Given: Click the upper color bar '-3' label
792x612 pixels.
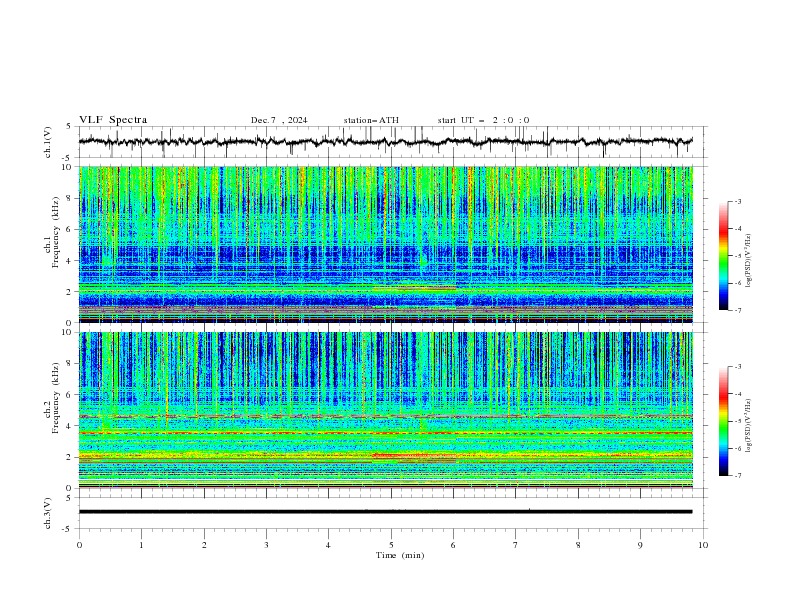Looking at the screenshot, I should [x=737, y=201].
